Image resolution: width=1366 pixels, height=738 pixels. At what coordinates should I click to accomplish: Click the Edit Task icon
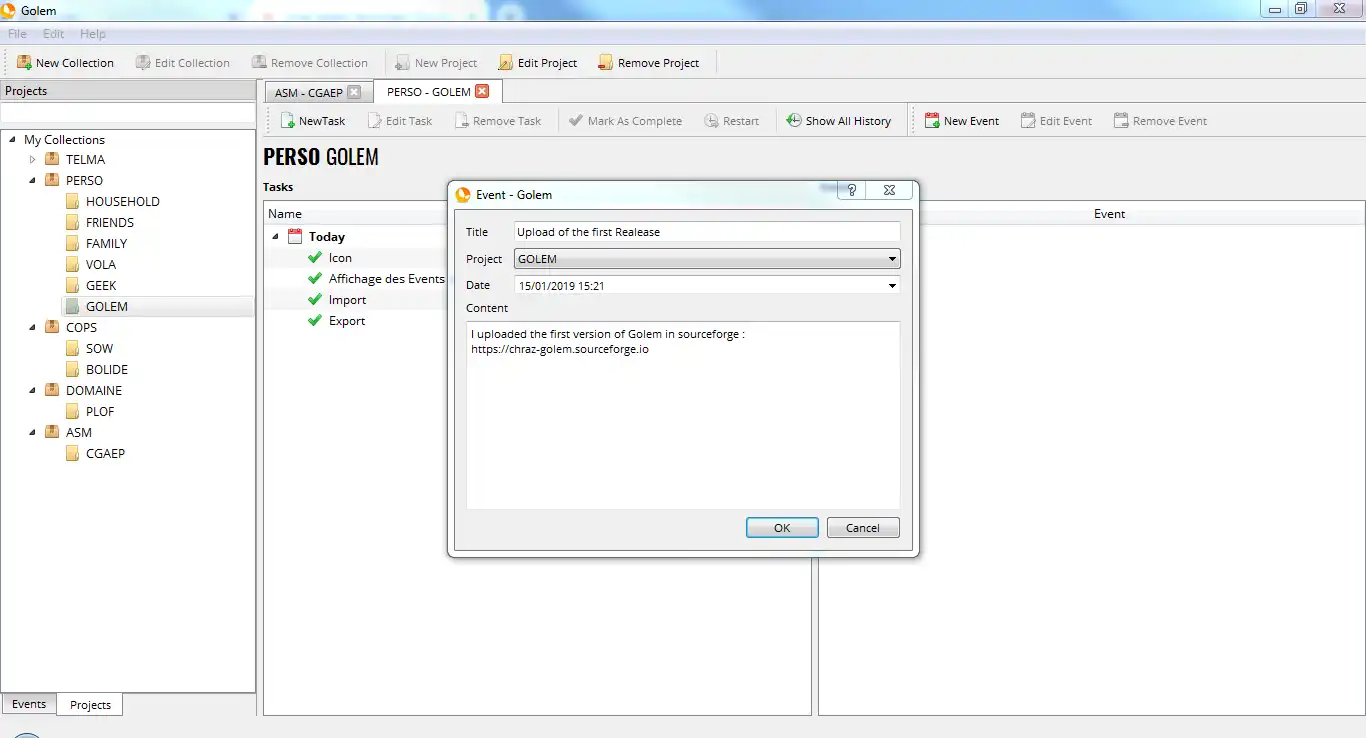[x=374, y=121]
